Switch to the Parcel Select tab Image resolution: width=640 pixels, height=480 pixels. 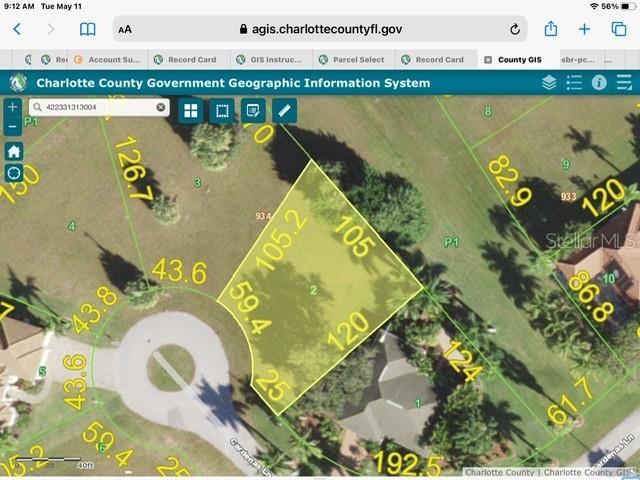(358, 60)
